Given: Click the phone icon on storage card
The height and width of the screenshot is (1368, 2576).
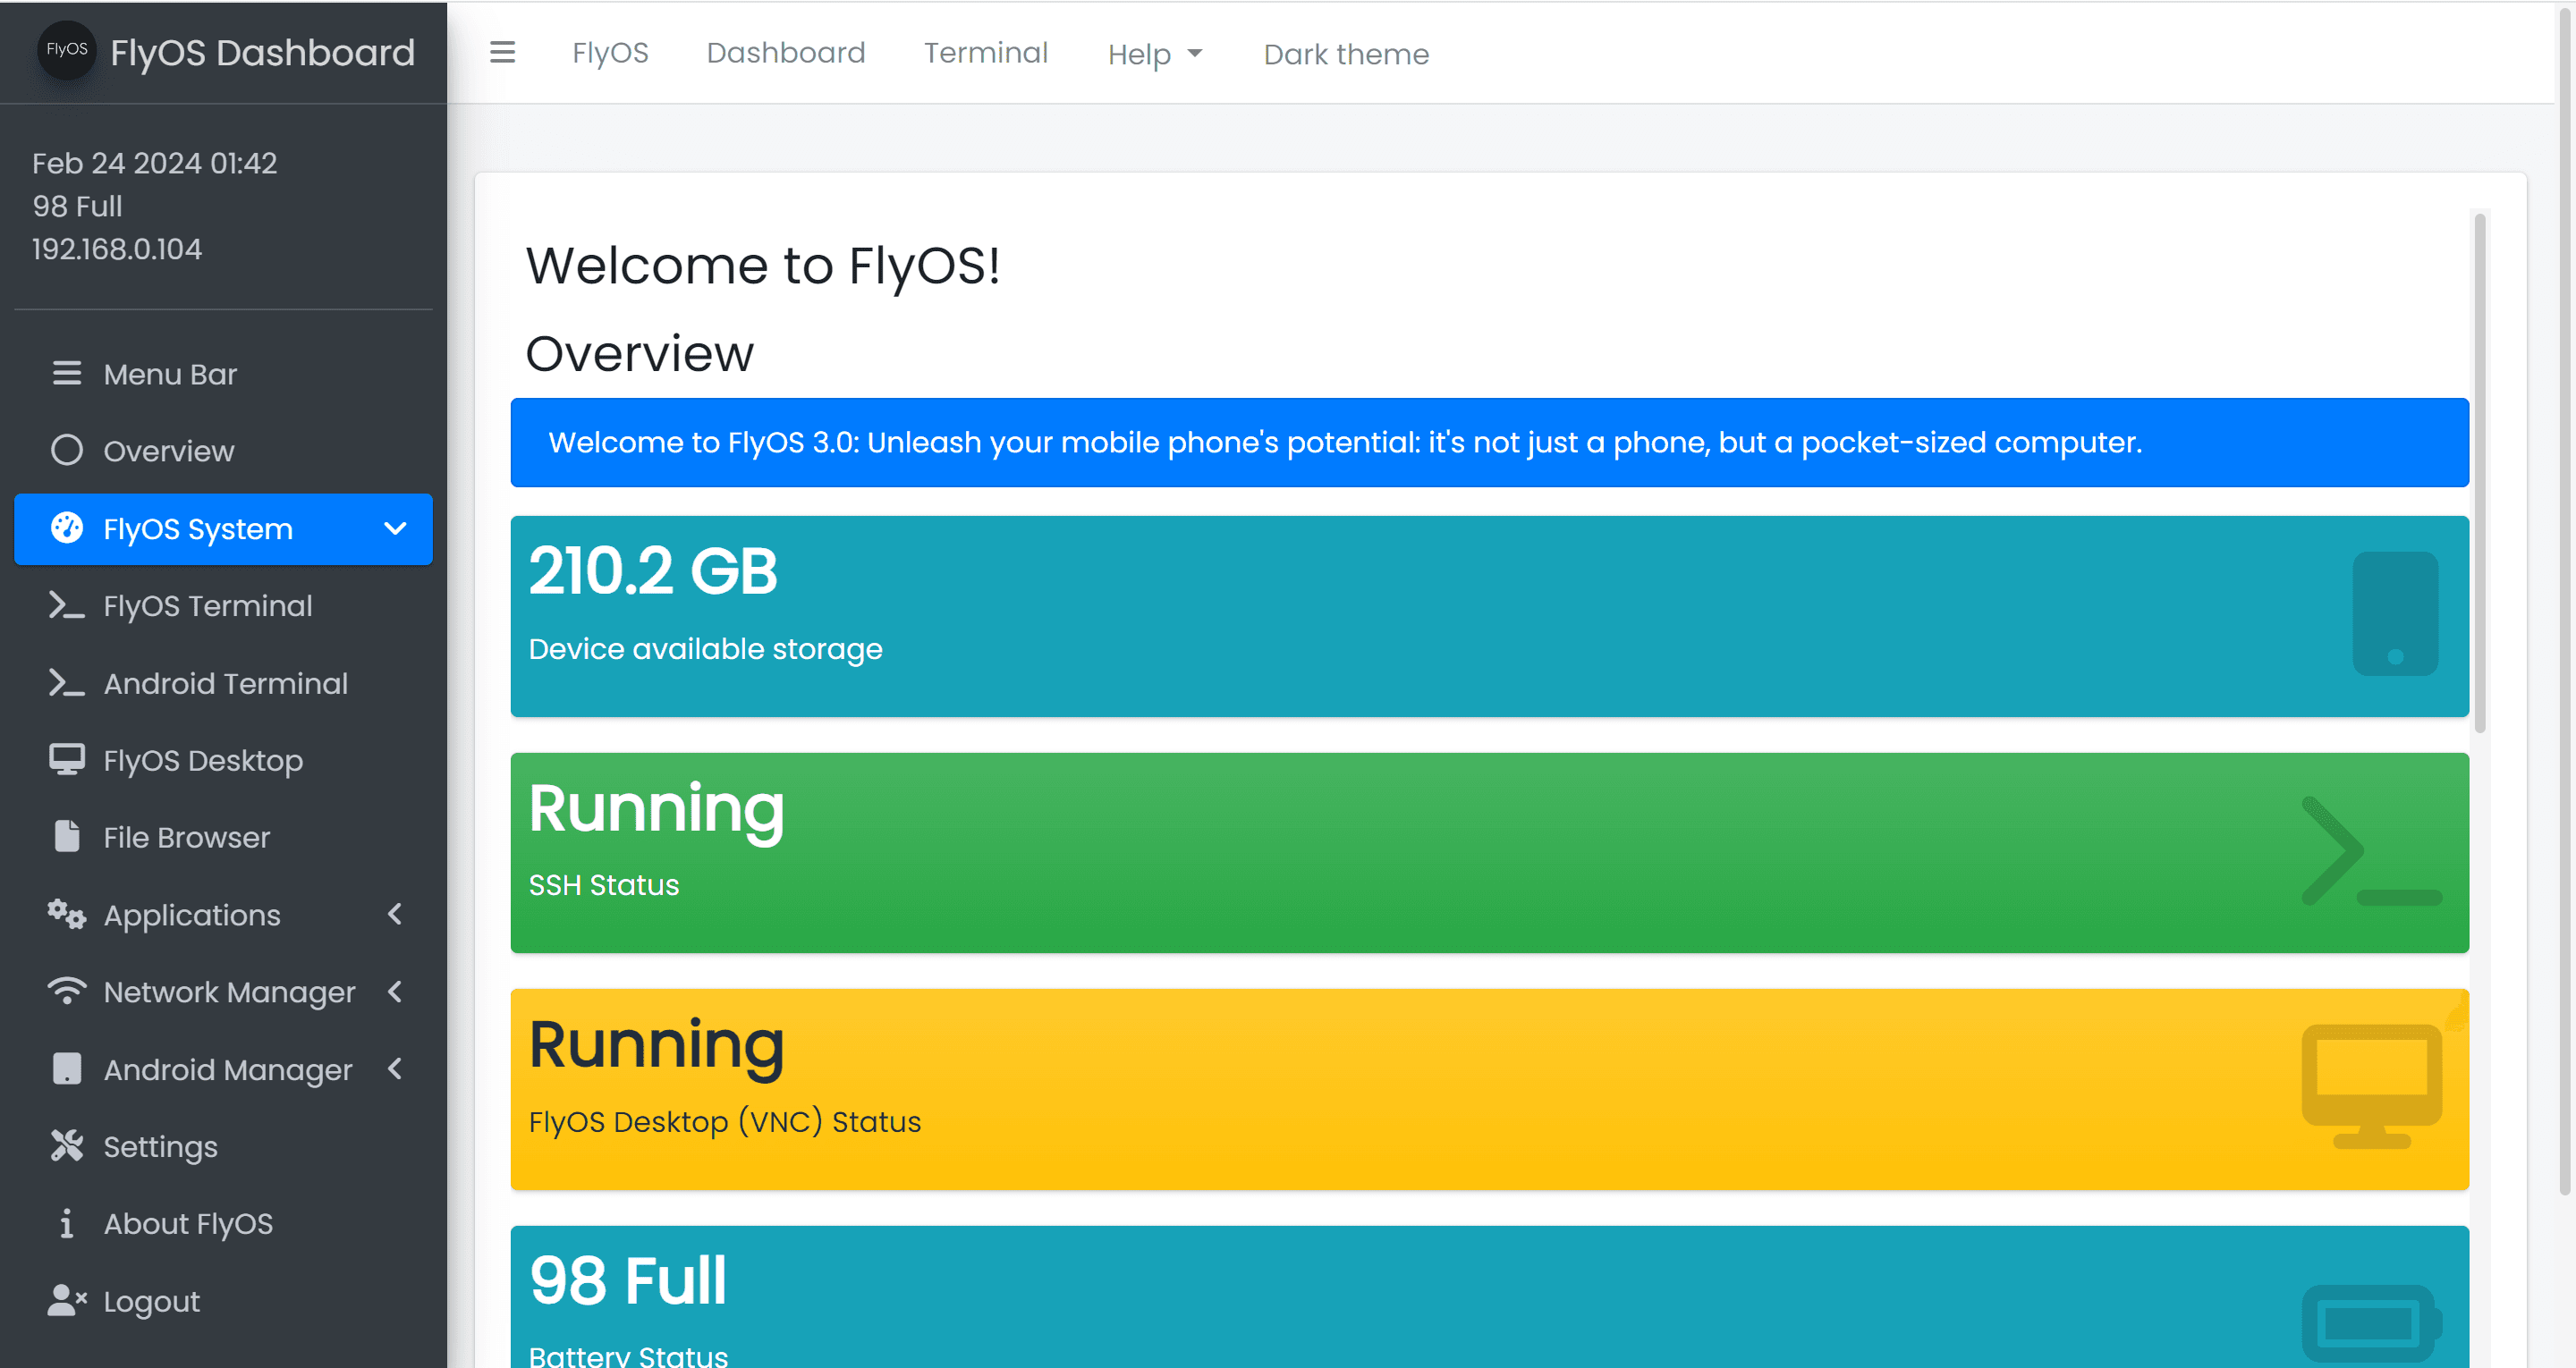Looking at the screenshot, I should pyautogui.click(x=2395, y=614).
